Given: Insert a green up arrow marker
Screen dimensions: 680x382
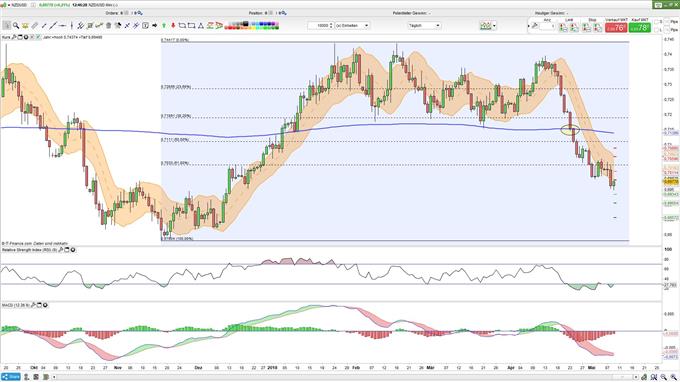Looking at the screenshot, I should click(x=164, y=26).
